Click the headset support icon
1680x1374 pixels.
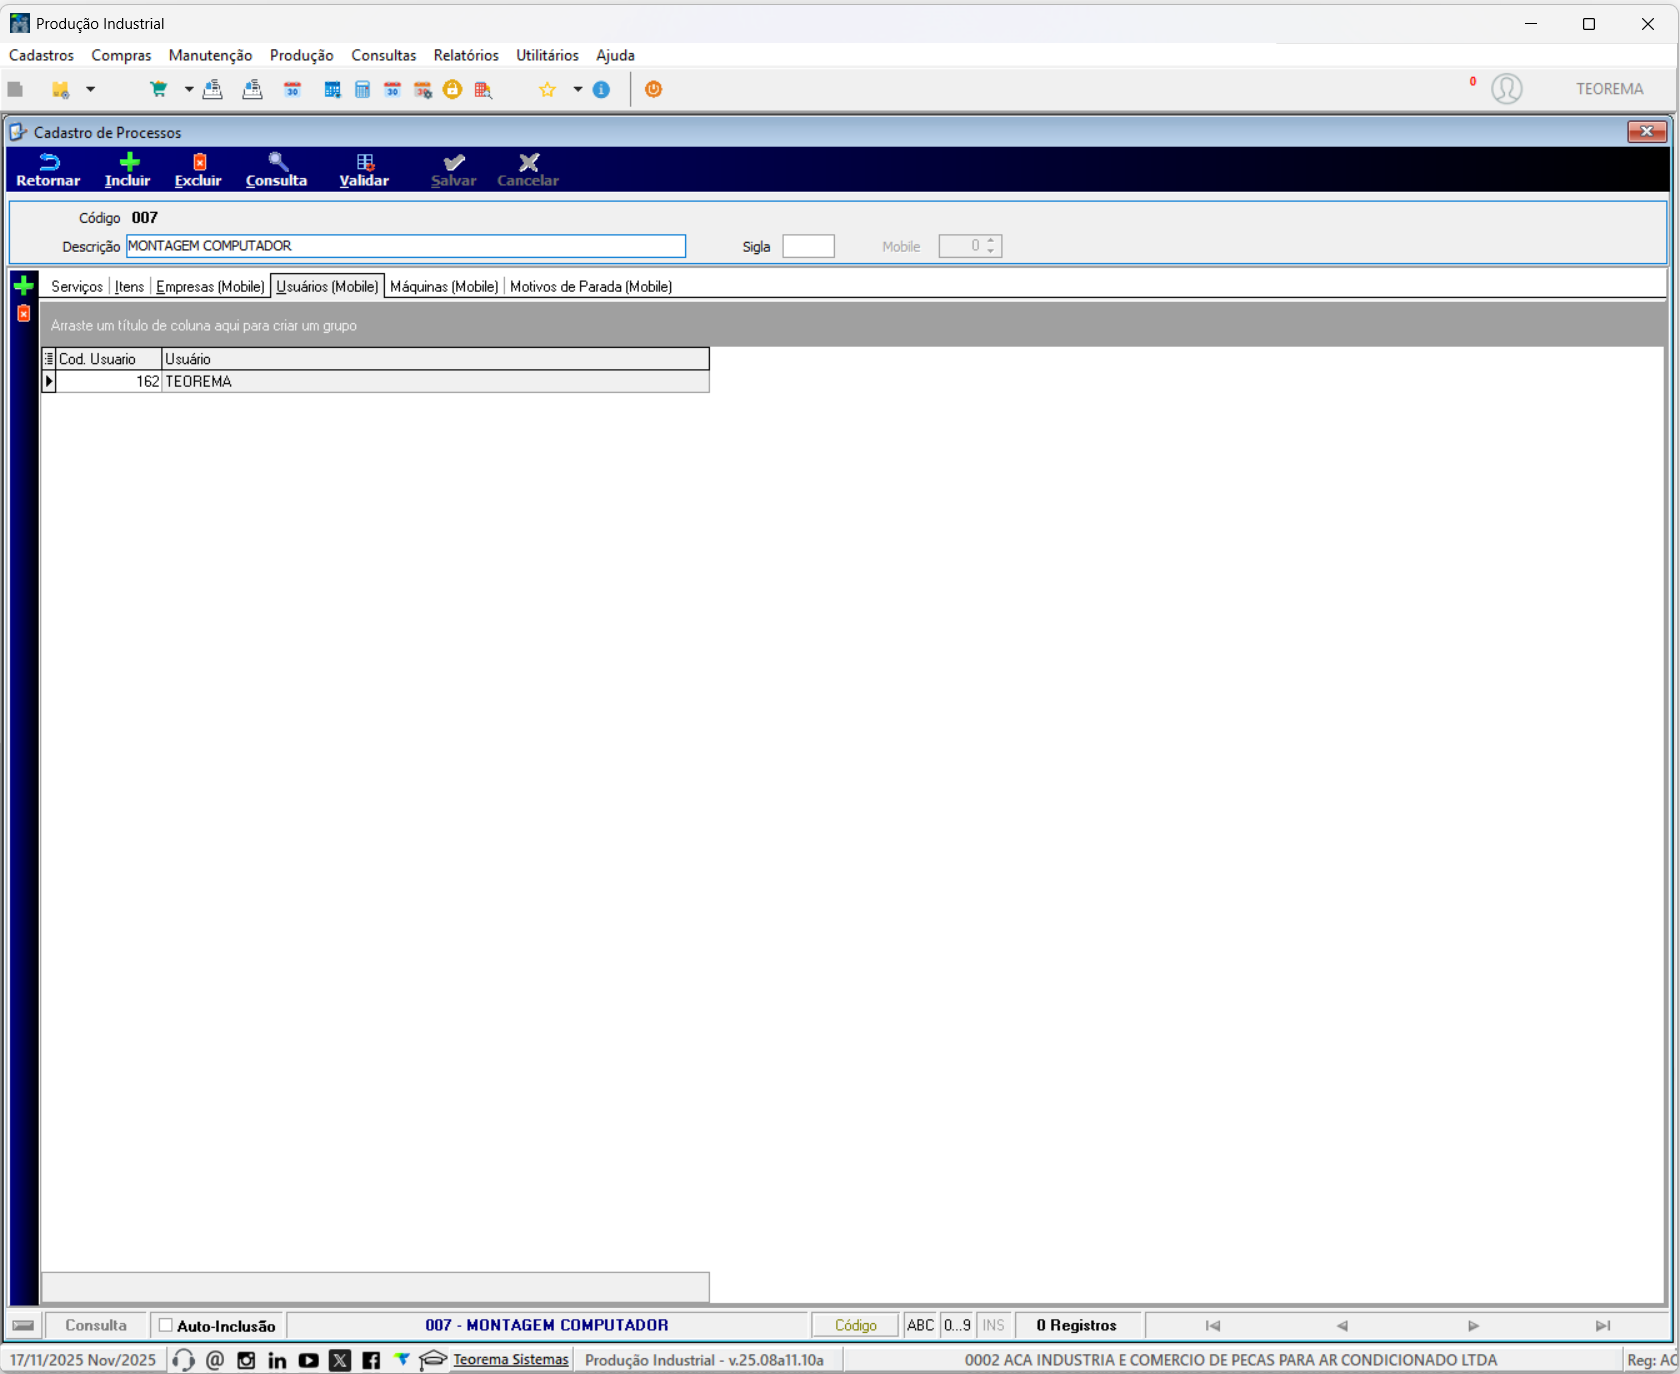point(183,1360)
